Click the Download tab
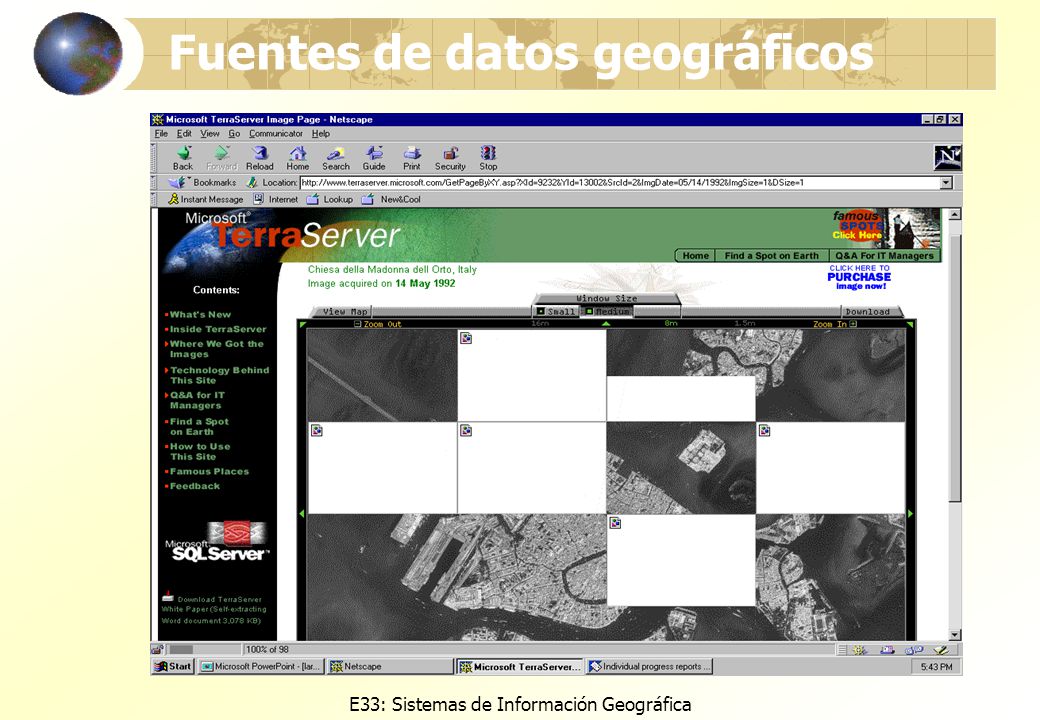Viewport: 1040px width, 720px height. click(x=868, y=311)
